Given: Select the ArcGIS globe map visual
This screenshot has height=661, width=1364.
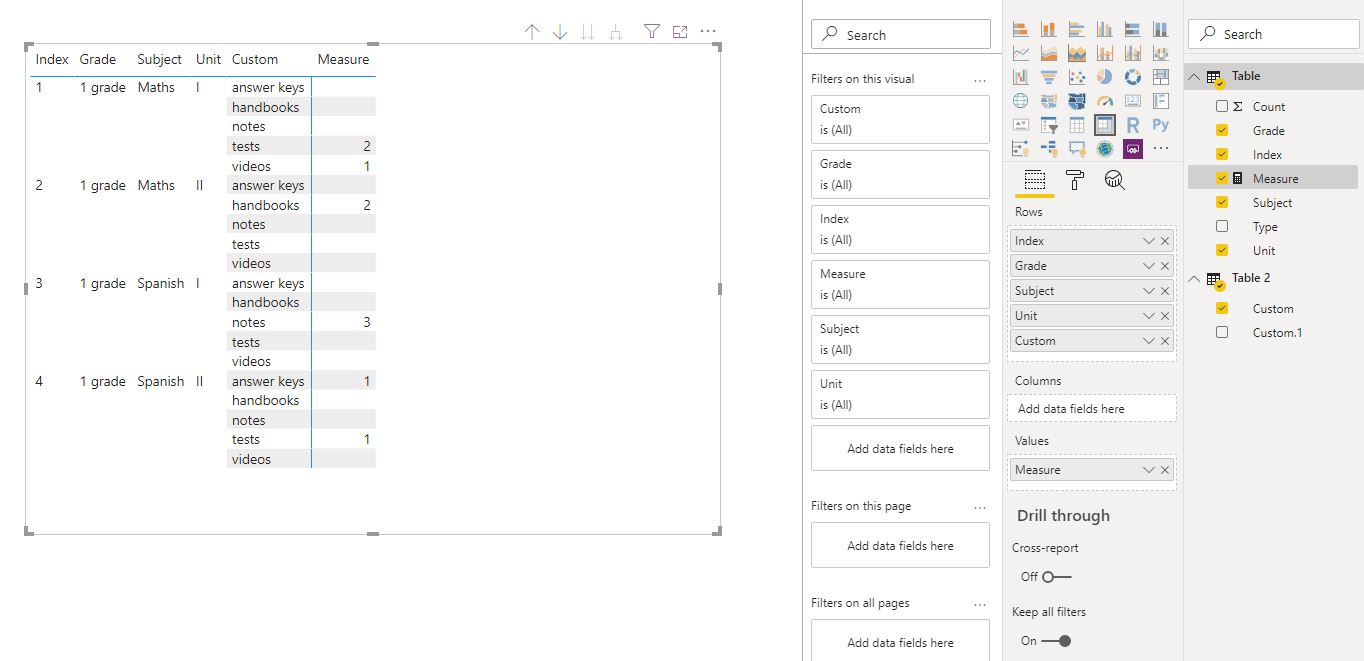Looking at the screenshot, I should pyautogui.click(x=1104, y=149).
